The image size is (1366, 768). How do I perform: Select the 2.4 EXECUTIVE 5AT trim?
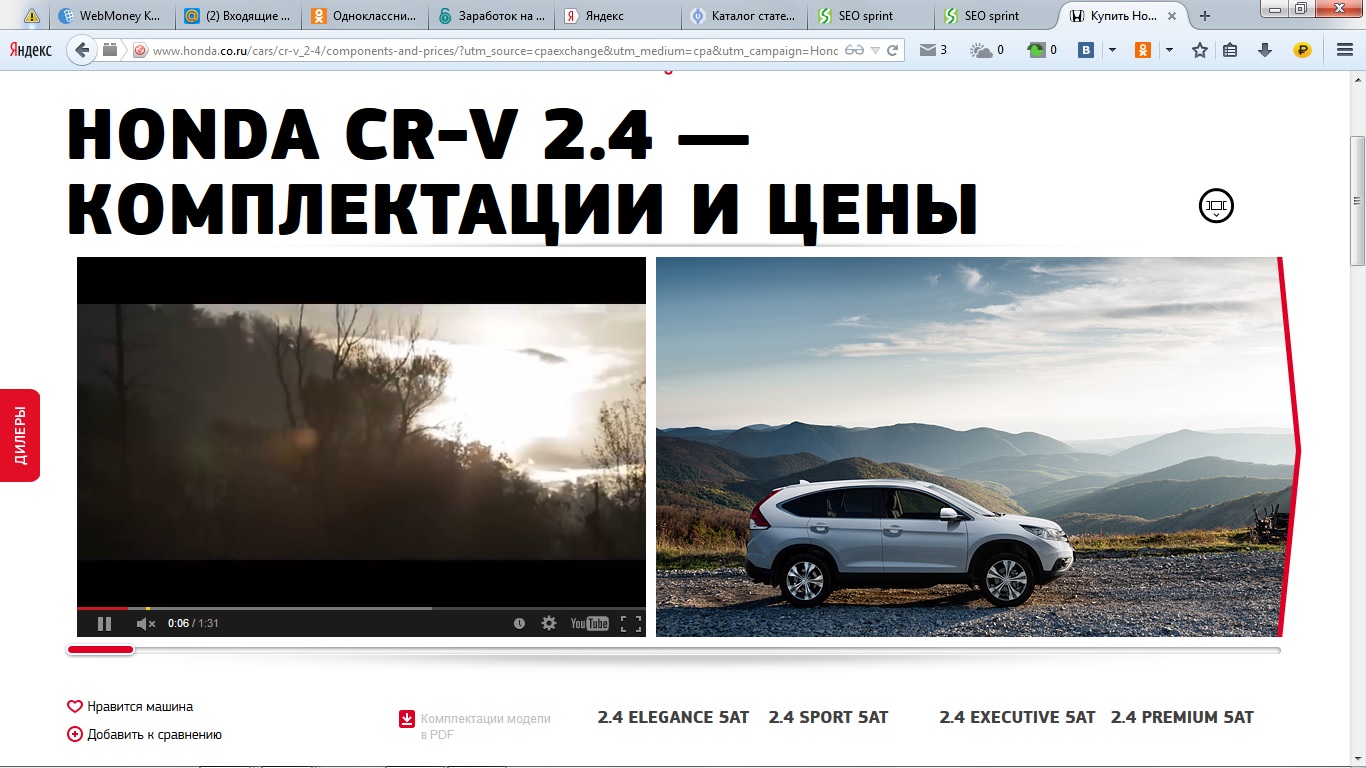coord(1017,717)
